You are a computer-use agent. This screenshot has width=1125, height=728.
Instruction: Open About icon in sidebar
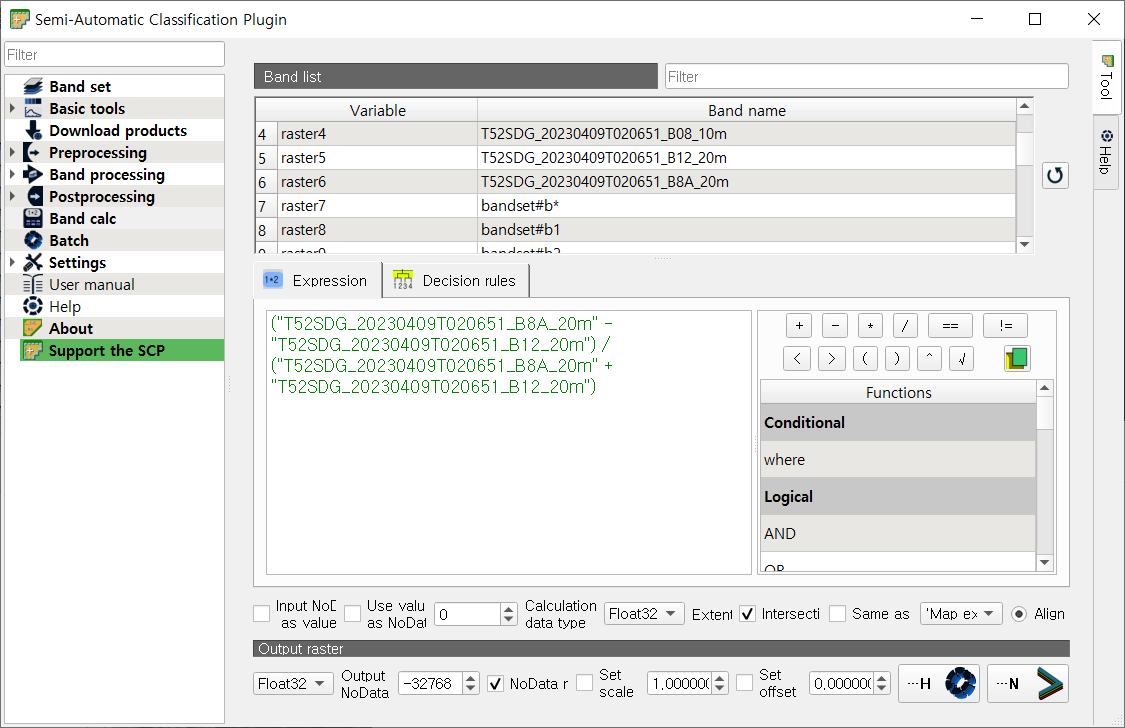pyautogui.click(x=33, y=328)
